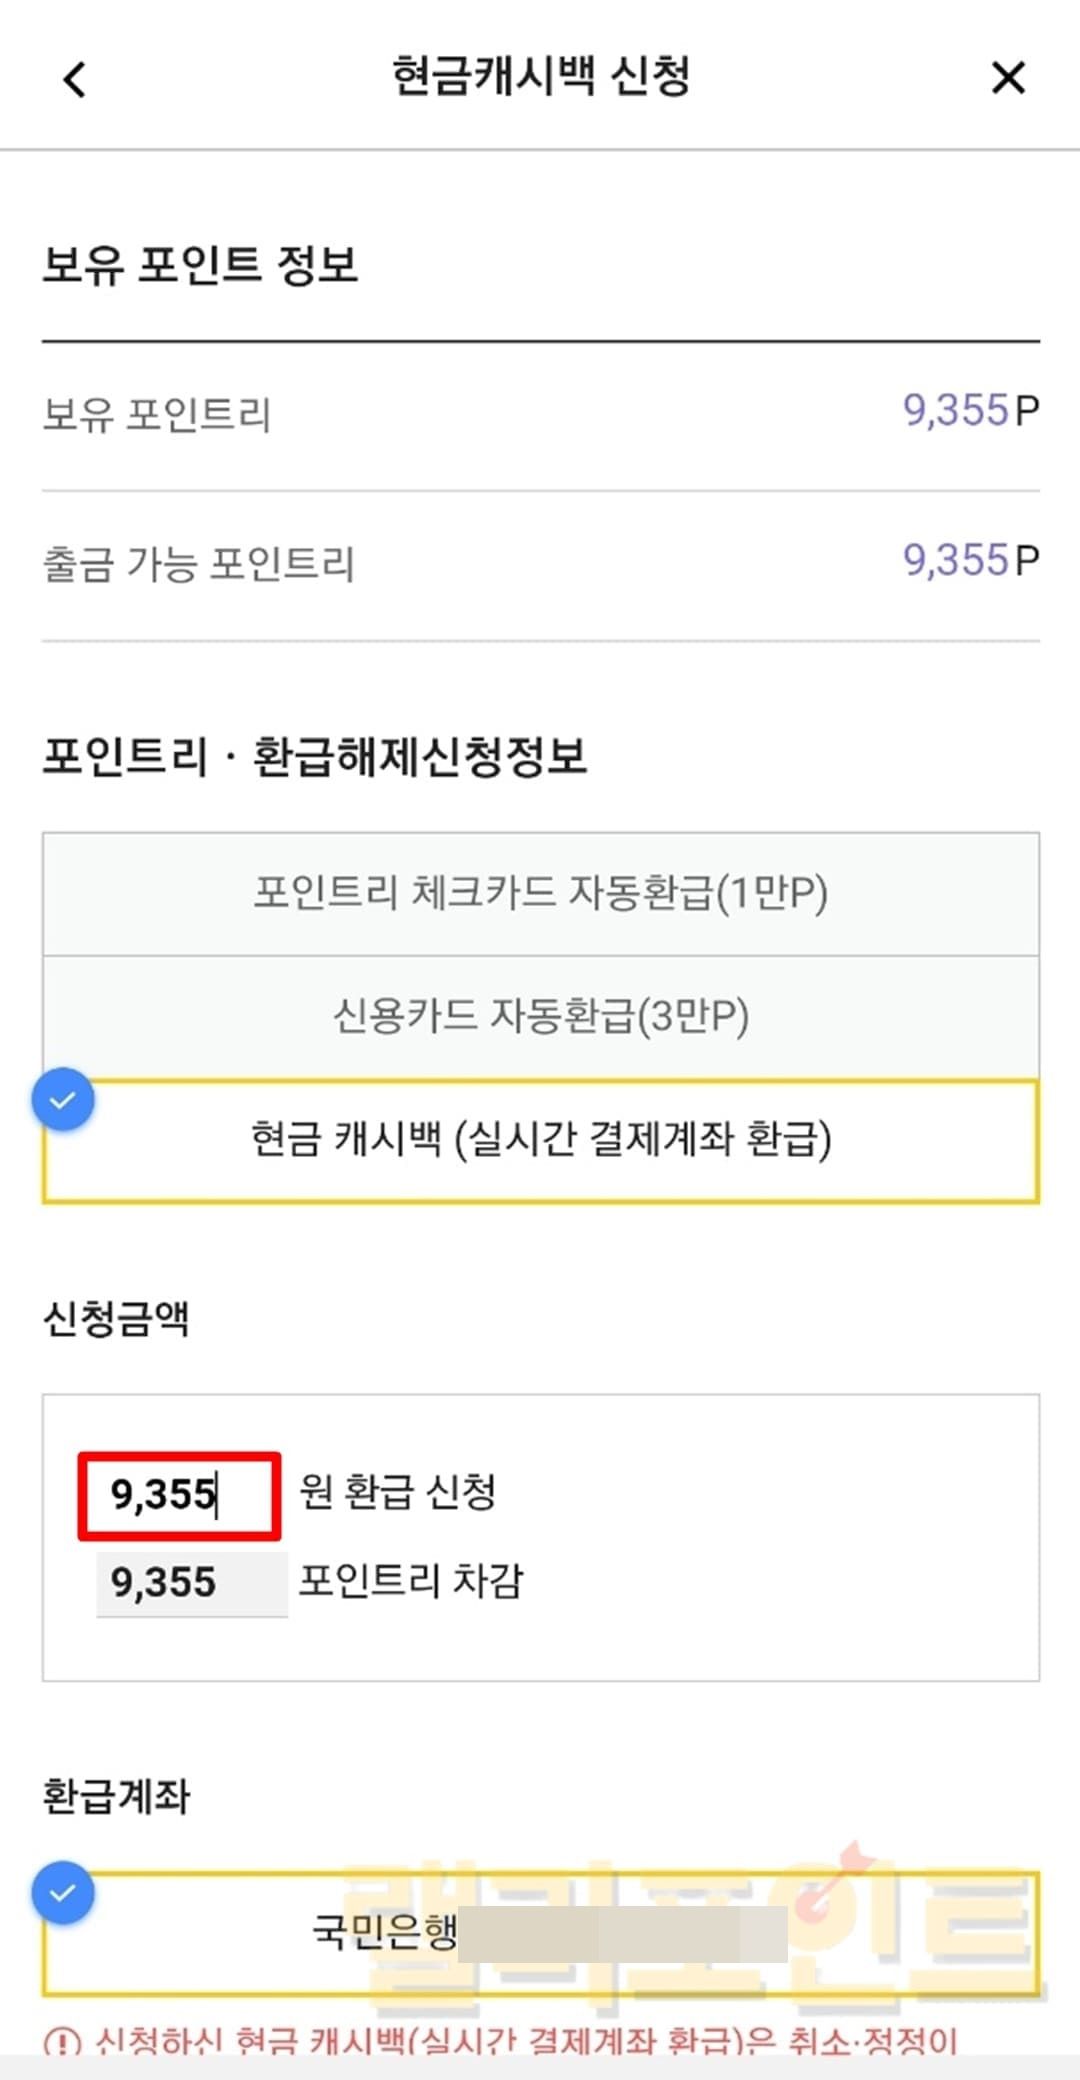
Task: Go back using the left arrow
Action: click(x=75, y=79)
